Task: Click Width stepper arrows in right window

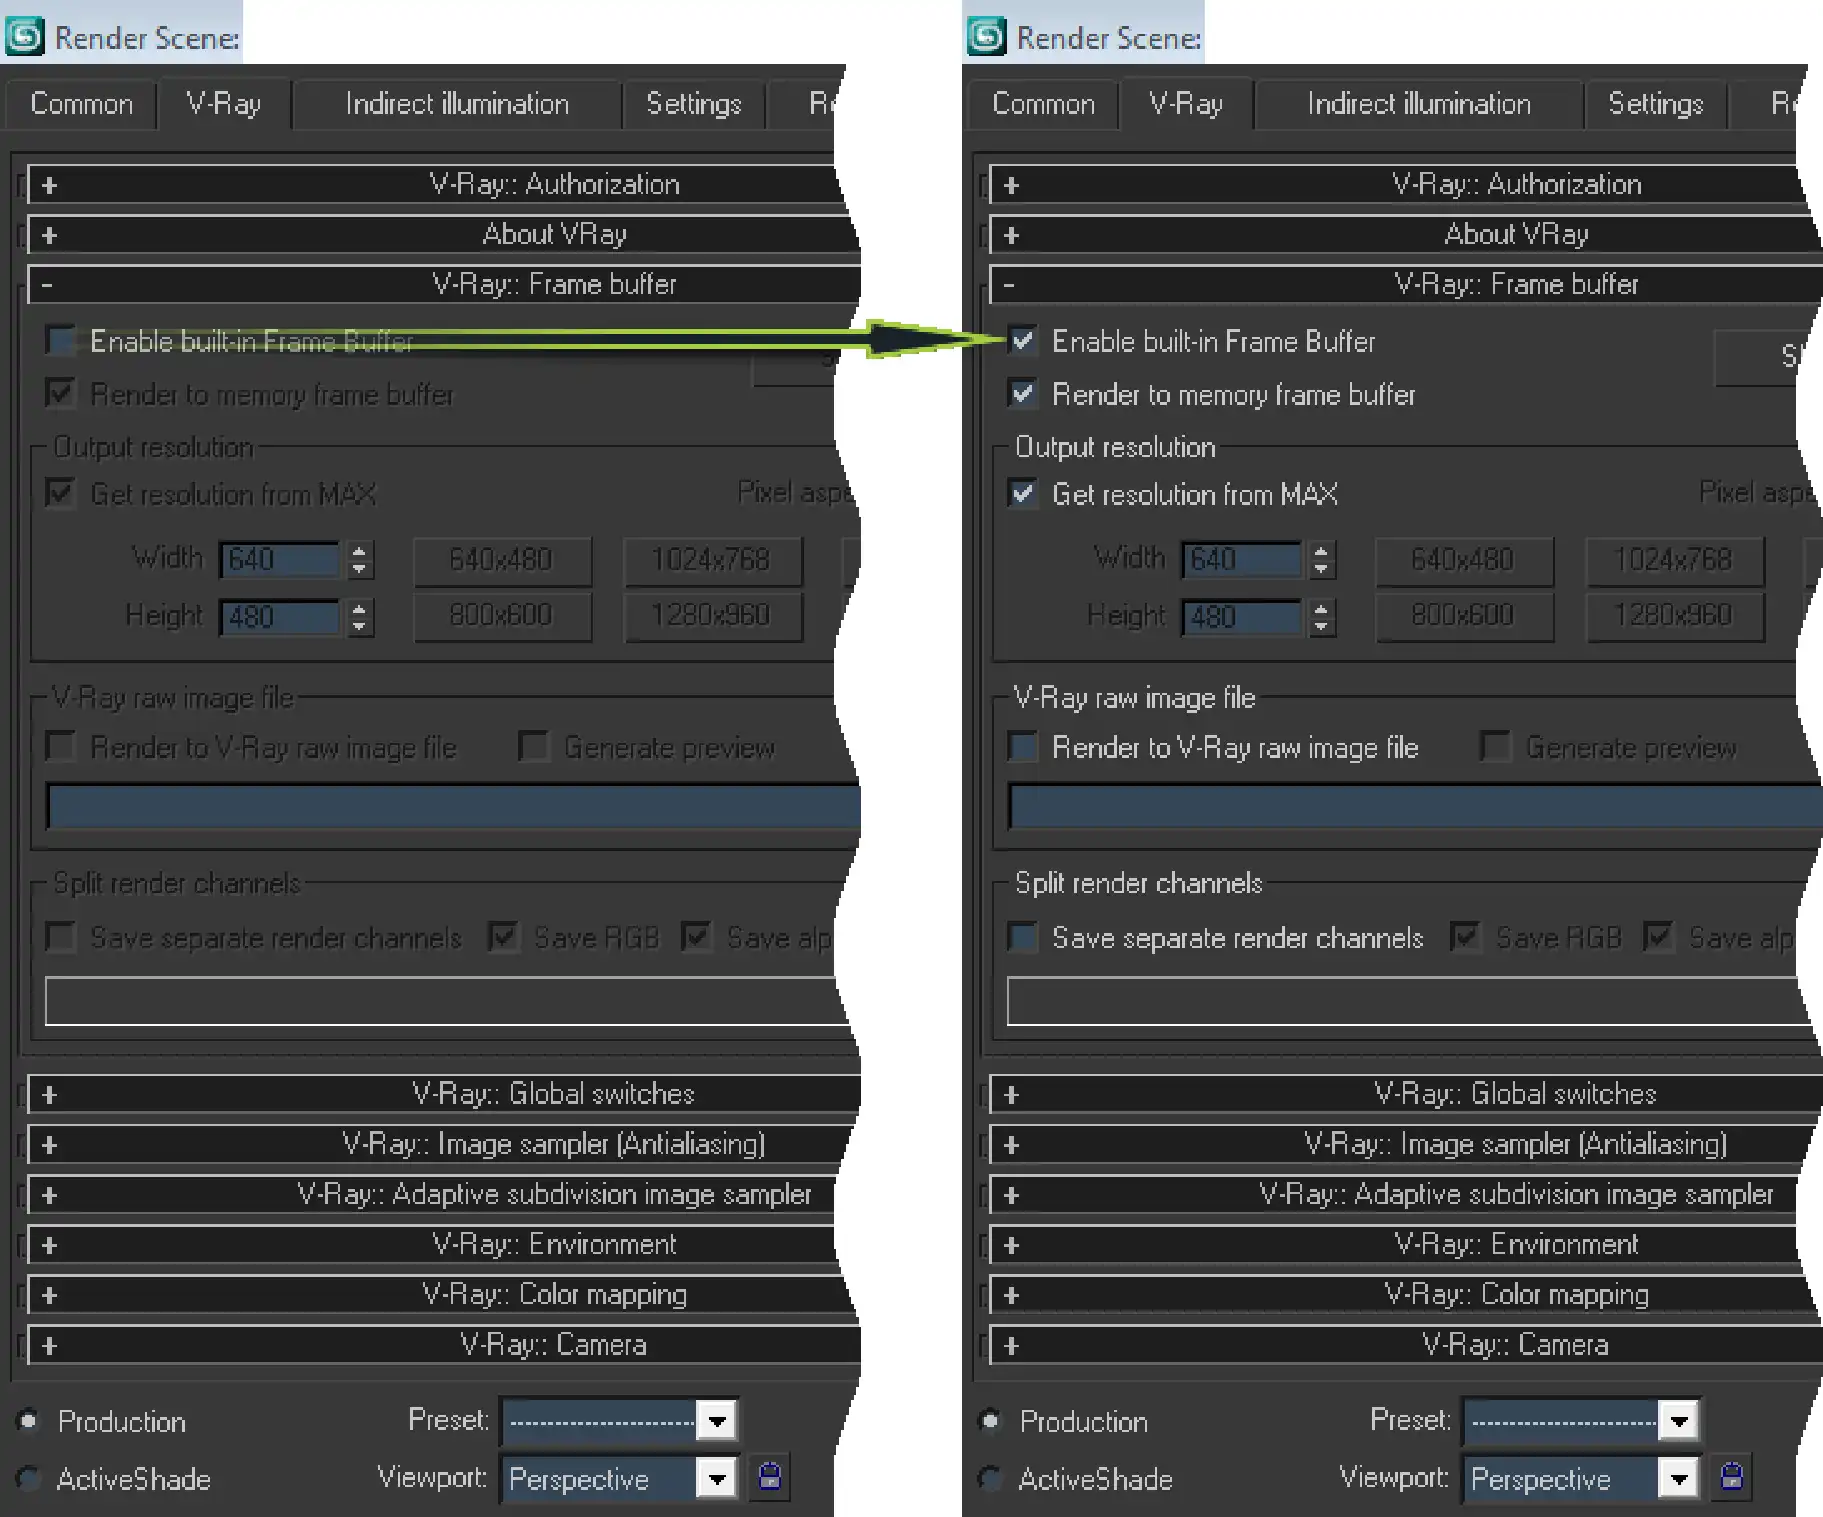Action: coord(1321,560)
